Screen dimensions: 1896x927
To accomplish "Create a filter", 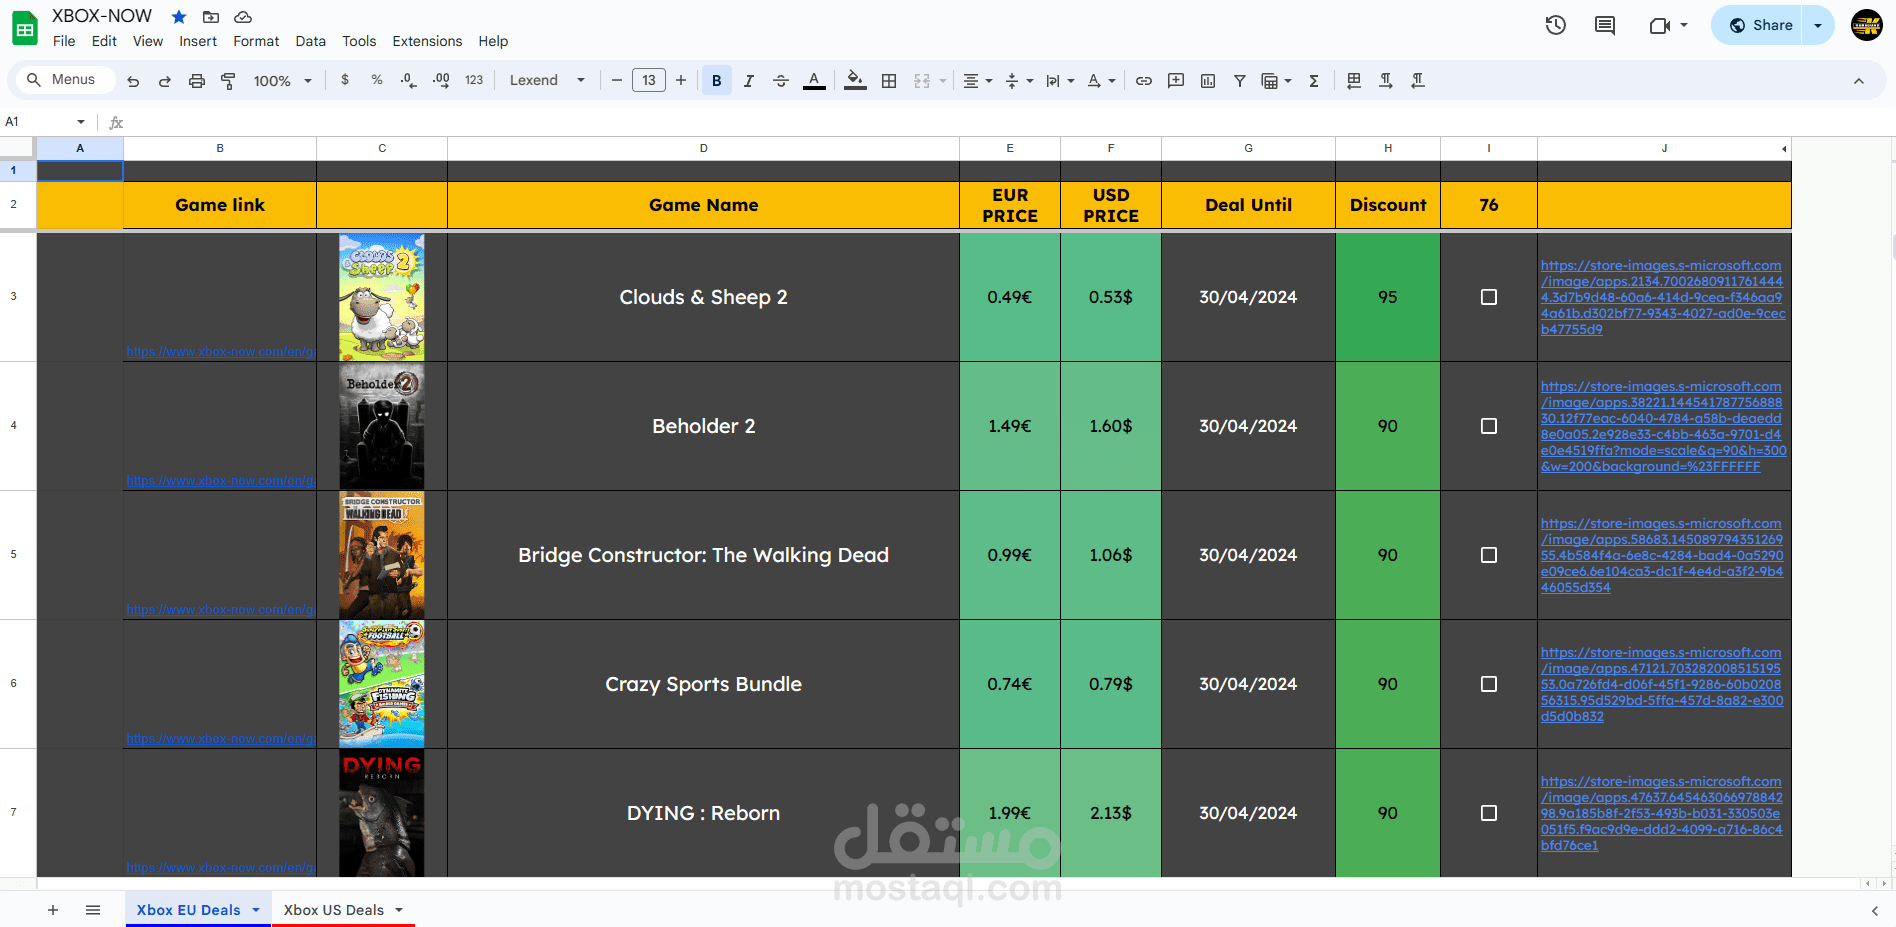I will point(1240,81).
